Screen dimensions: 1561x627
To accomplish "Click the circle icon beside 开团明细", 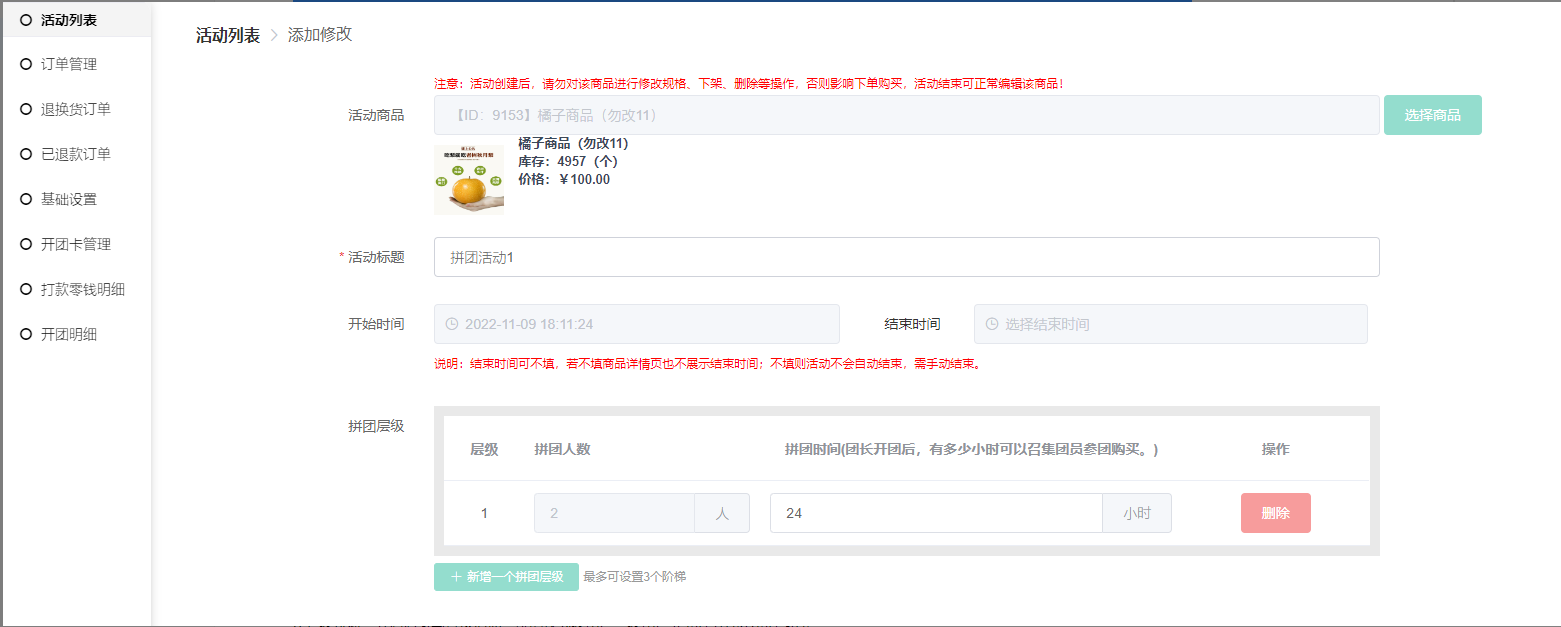I will coord(26,334).
